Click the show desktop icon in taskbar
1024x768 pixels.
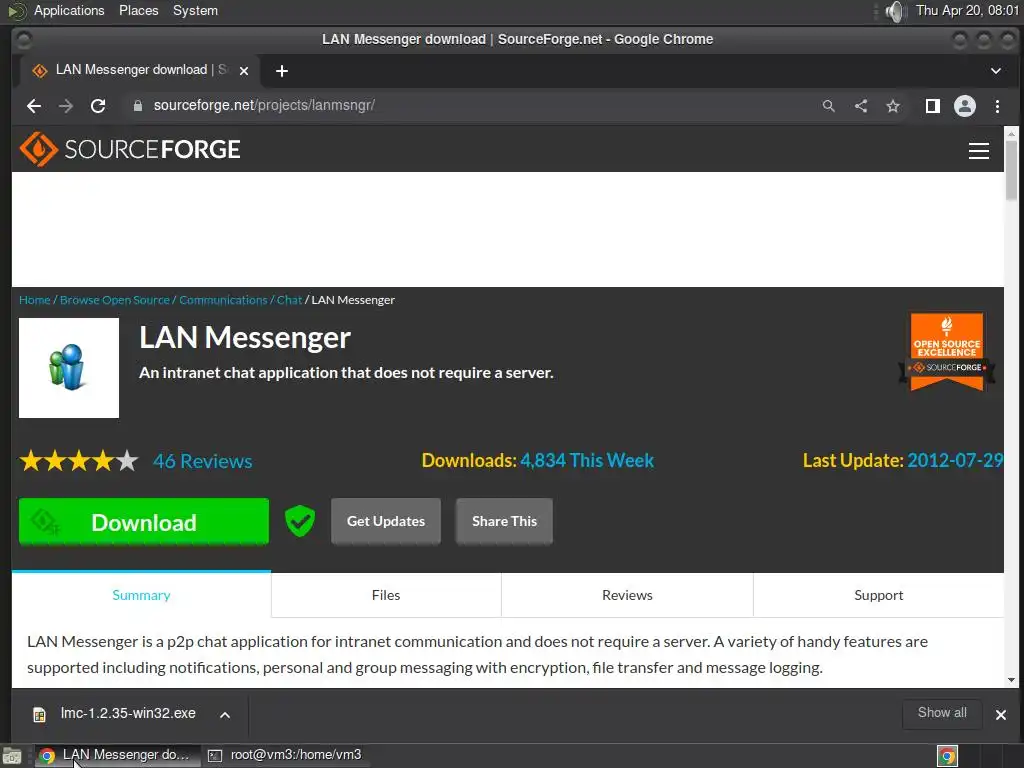click(12, 756)
